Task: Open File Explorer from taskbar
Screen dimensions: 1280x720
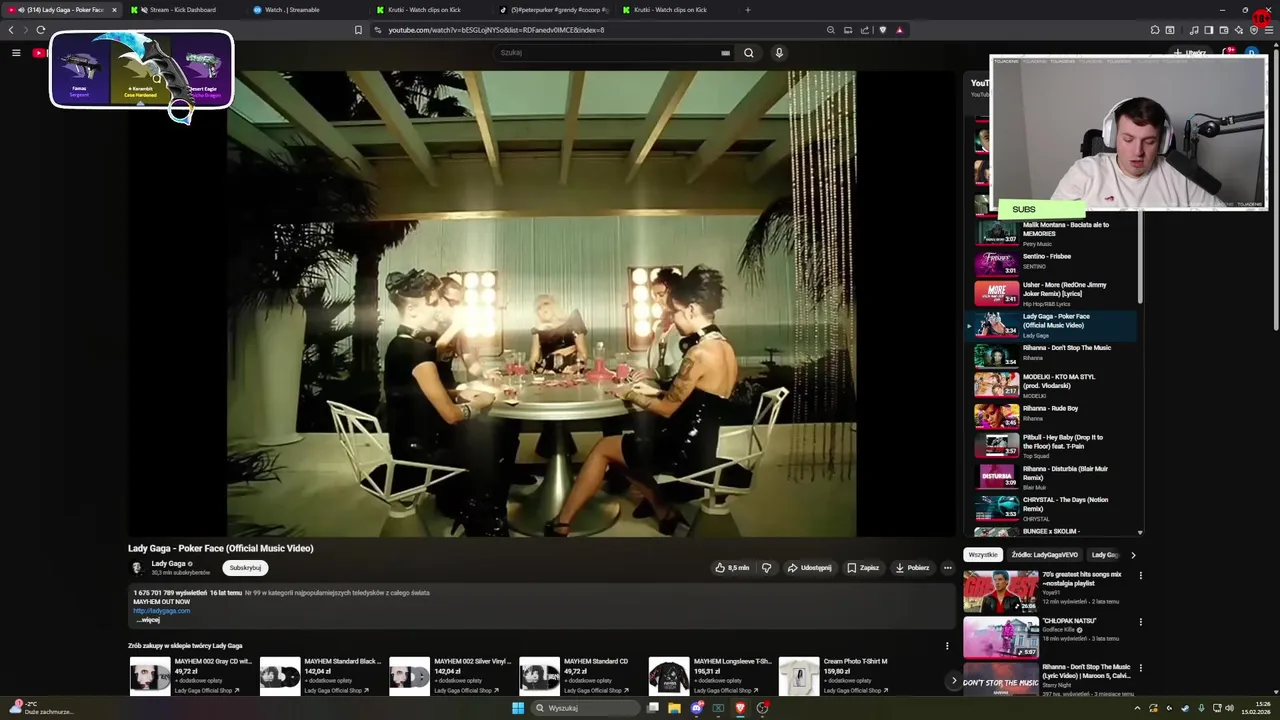Action: [674, 708]
